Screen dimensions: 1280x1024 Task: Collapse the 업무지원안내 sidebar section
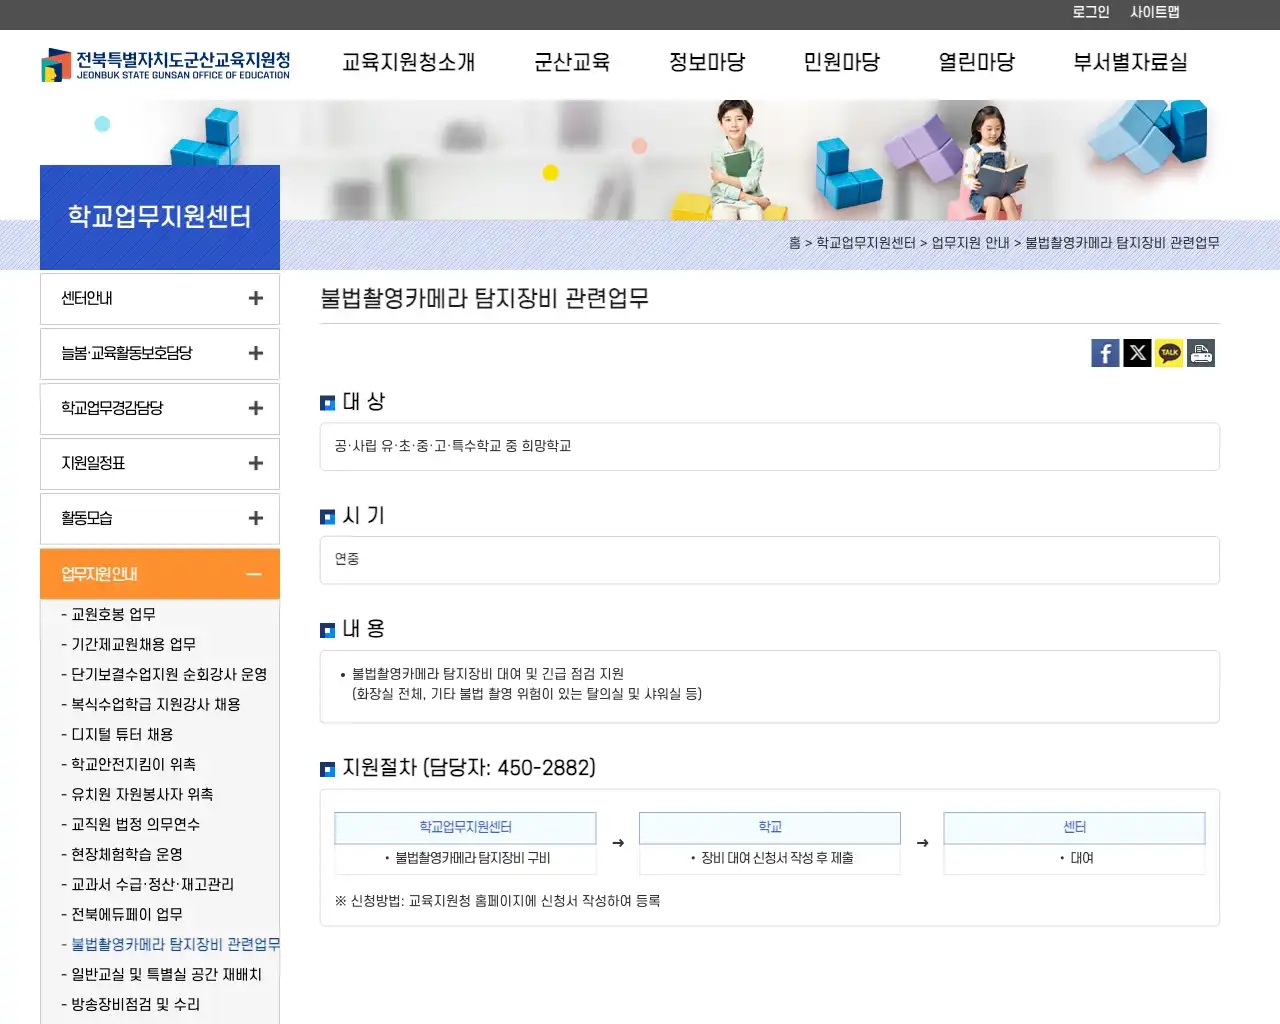160,574
